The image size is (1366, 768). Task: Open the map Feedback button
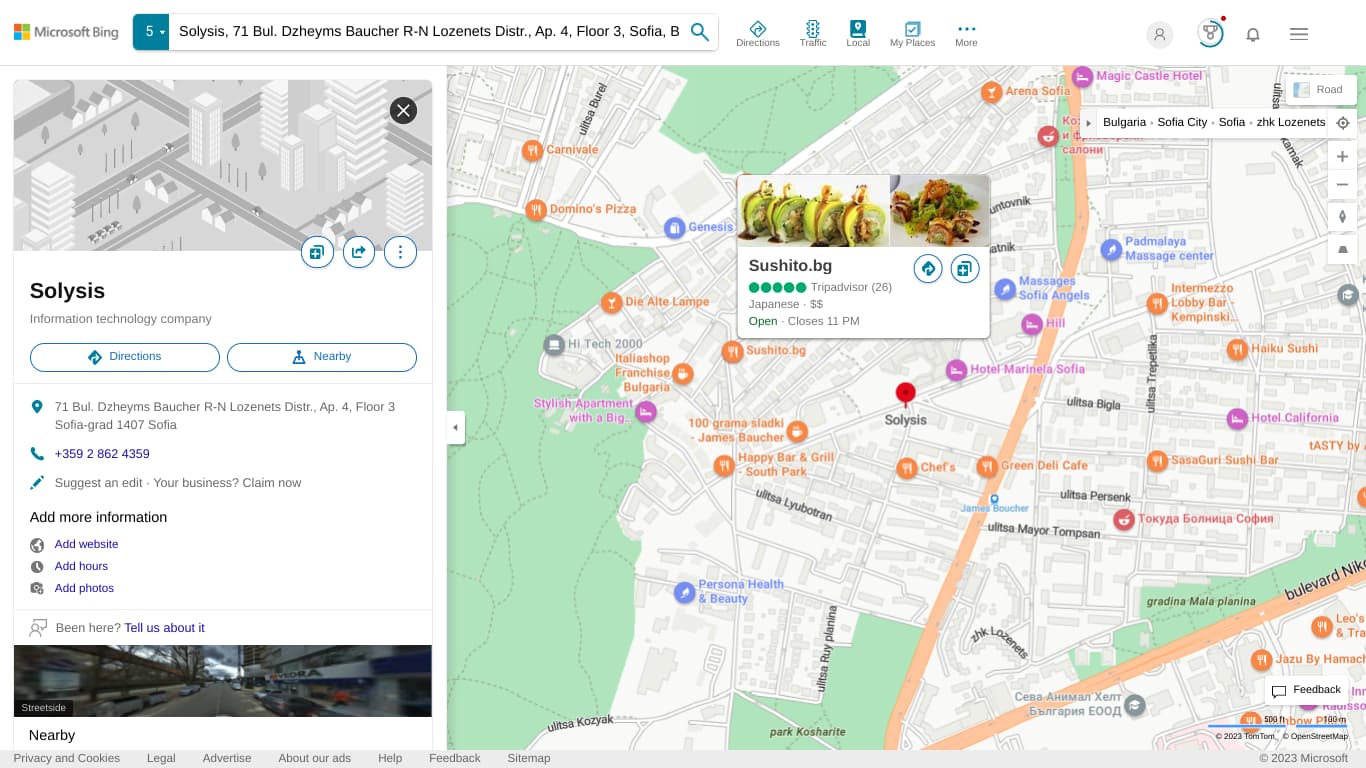(x=1306, y=690)
